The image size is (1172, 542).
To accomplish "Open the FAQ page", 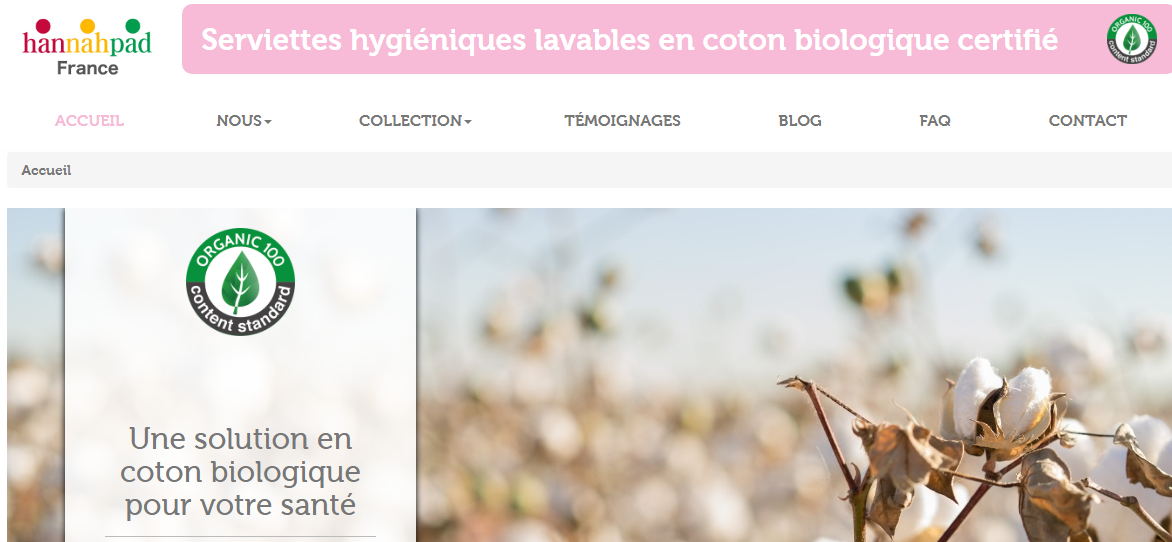I will (935, 120).
